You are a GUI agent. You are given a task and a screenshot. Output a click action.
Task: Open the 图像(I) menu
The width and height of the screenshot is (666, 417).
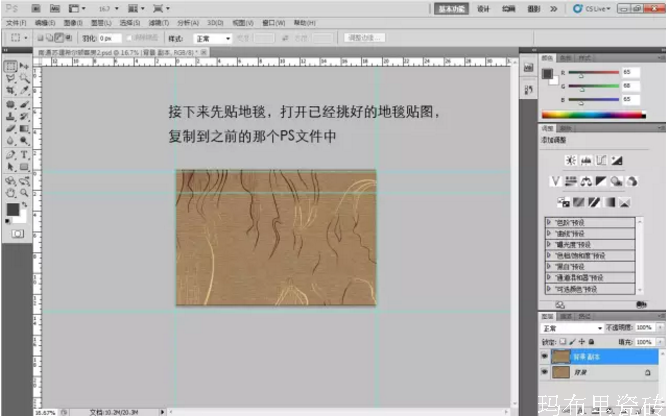coord(73,23)
